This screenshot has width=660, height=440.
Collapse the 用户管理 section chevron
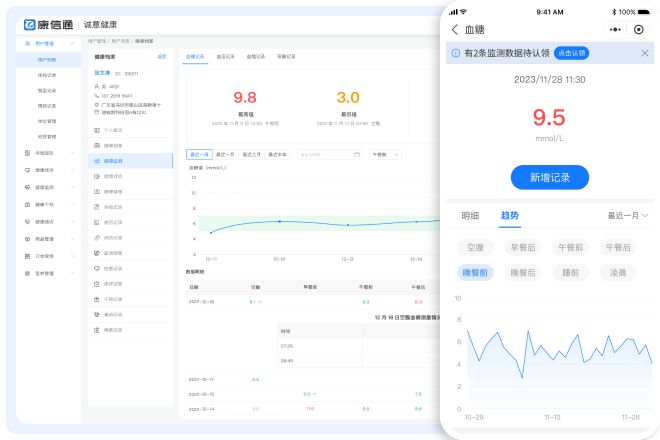click(x=72, y=43)
